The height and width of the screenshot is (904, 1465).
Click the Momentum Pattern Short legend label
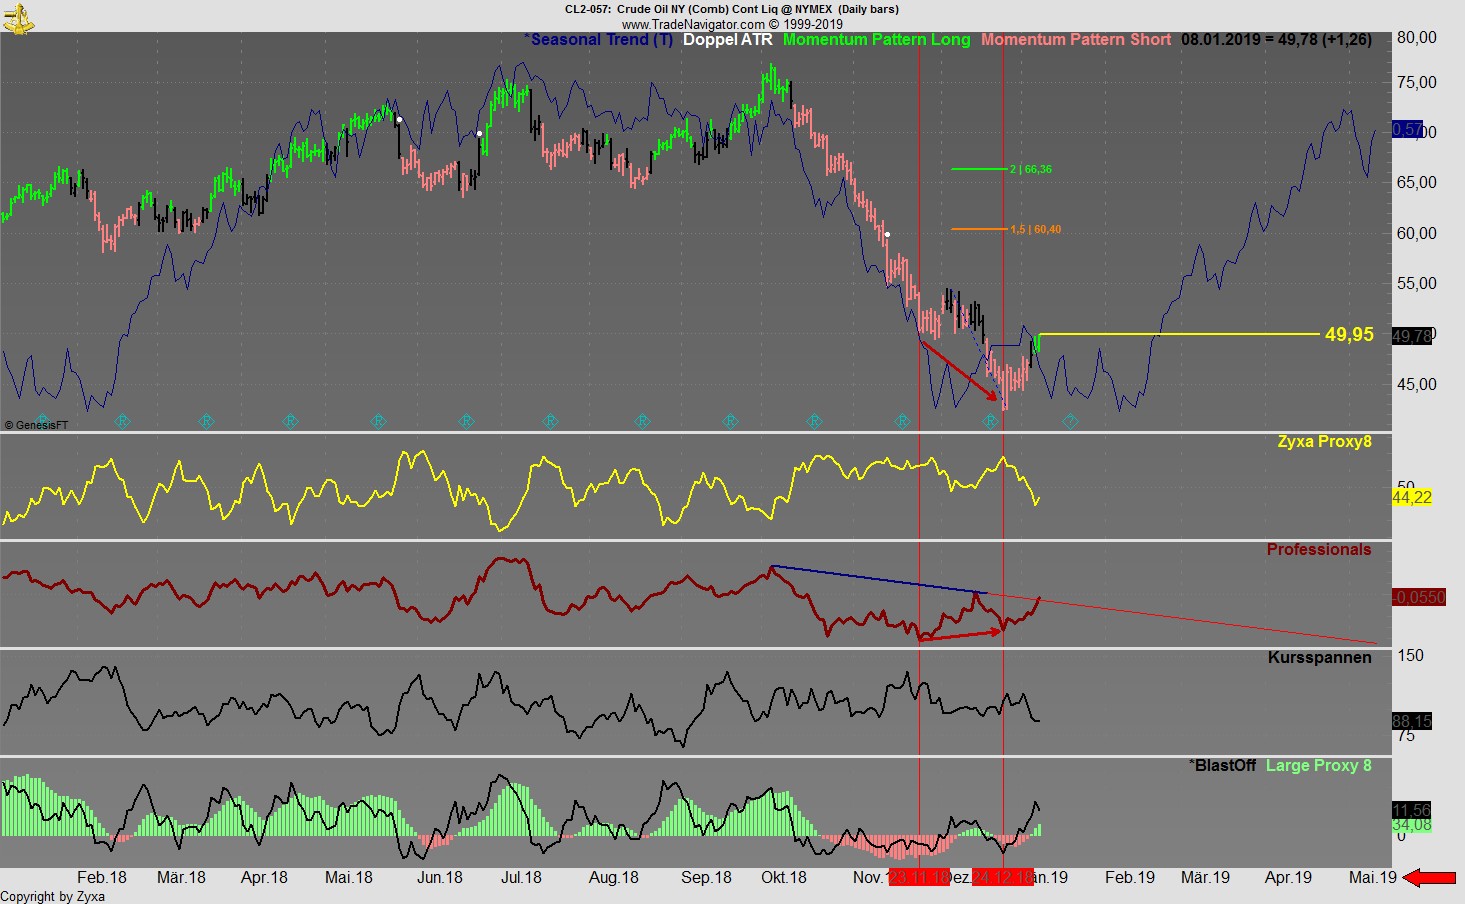pos(1075,40)
